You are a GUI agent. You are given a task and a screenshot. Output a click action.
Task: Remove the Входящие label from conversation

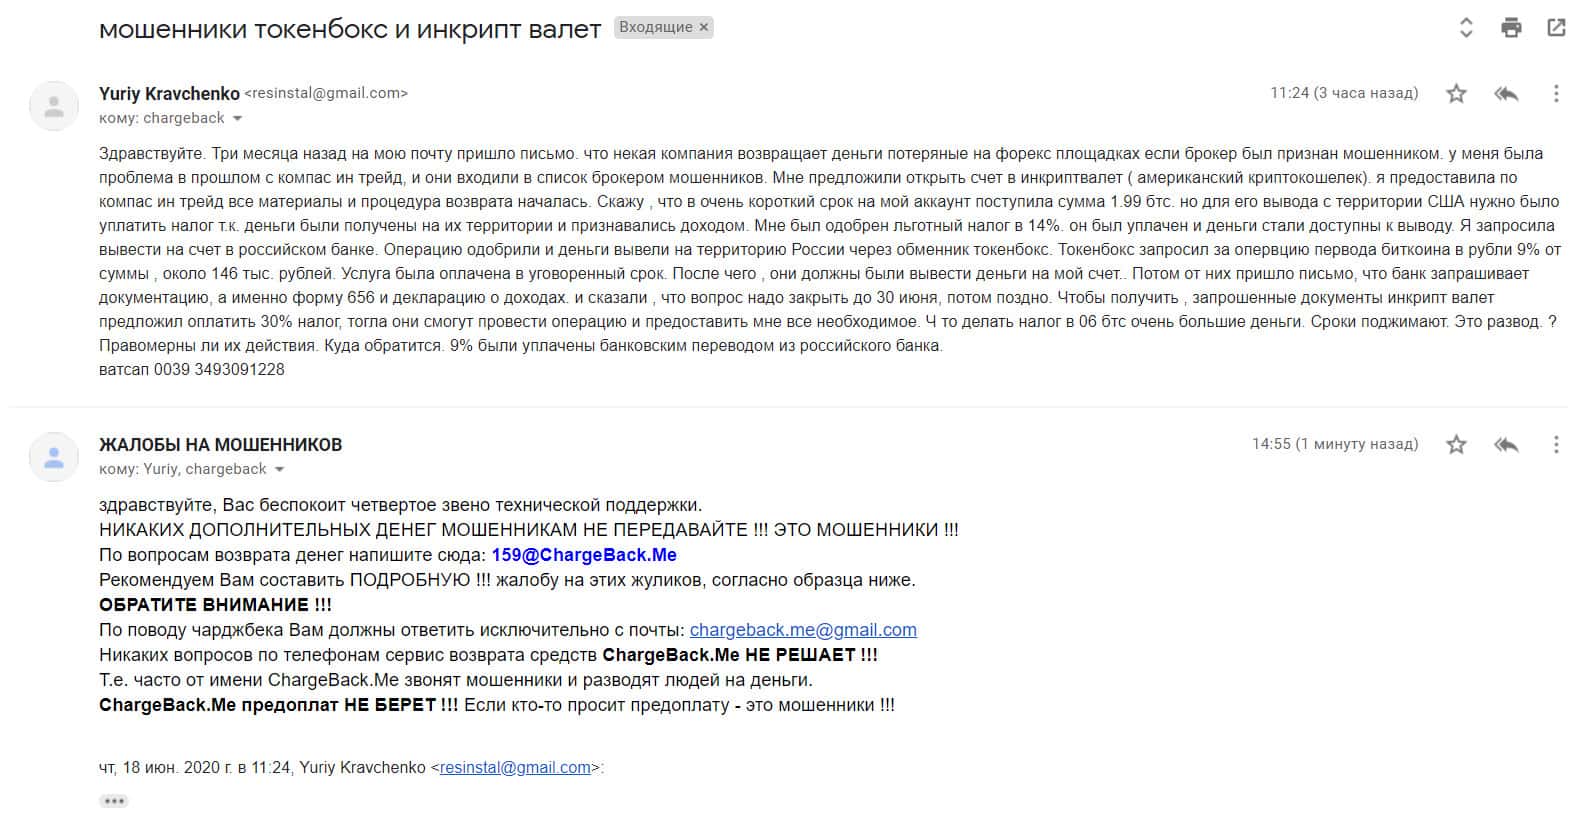pyautogui.click(x=704, y=28)
